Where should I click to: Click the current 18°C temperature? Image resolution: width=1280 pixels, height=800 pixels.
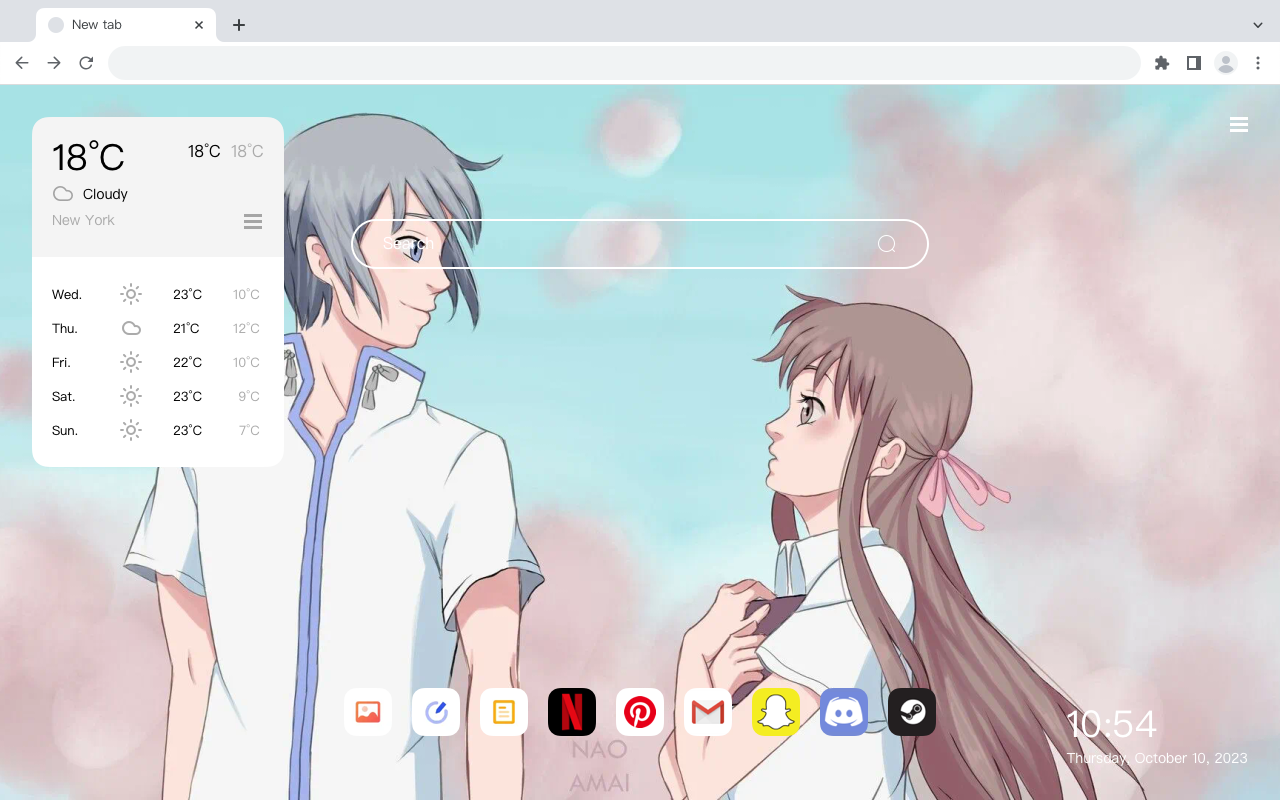click(x=88, y=157)
